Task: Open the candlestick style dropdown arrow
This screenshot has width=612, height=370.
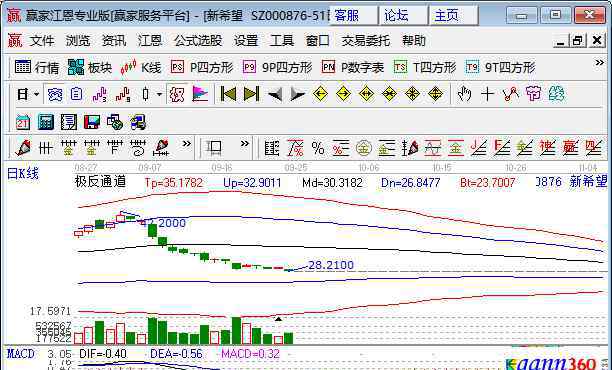Action: (159, 94)
